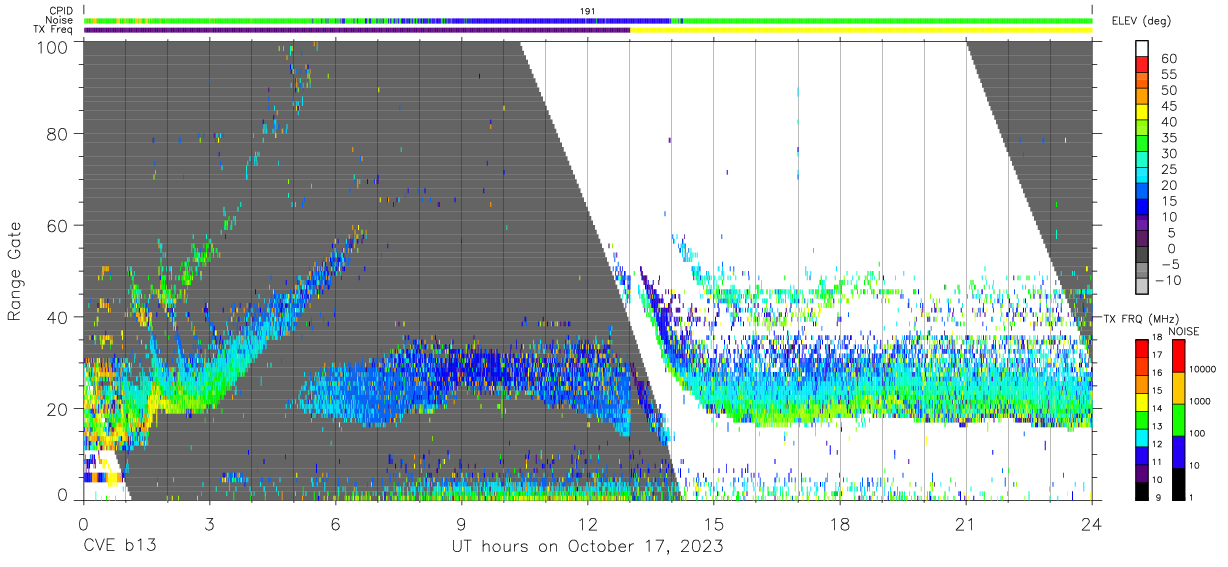Click the 'CVE b13' radar label
1228x567 pixels.
pos(119,546)
